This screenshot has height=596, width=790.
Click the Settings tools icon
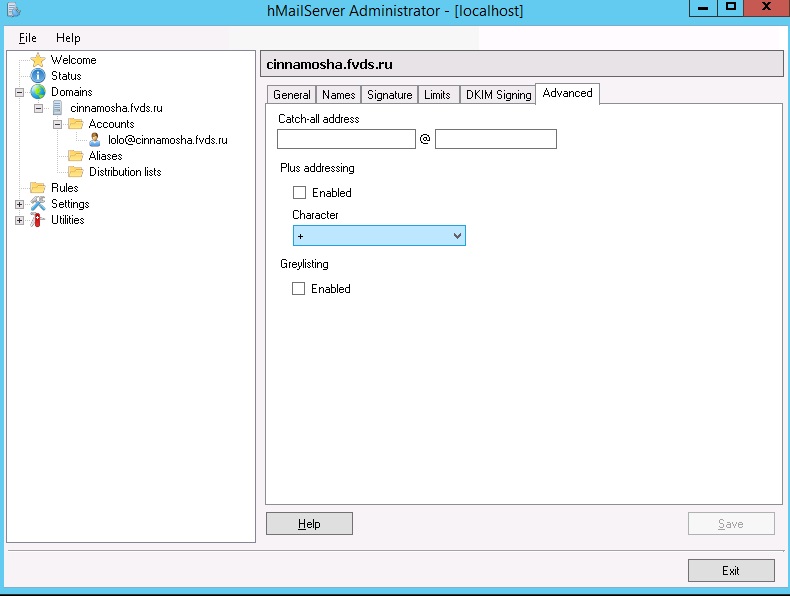[38, 204]
